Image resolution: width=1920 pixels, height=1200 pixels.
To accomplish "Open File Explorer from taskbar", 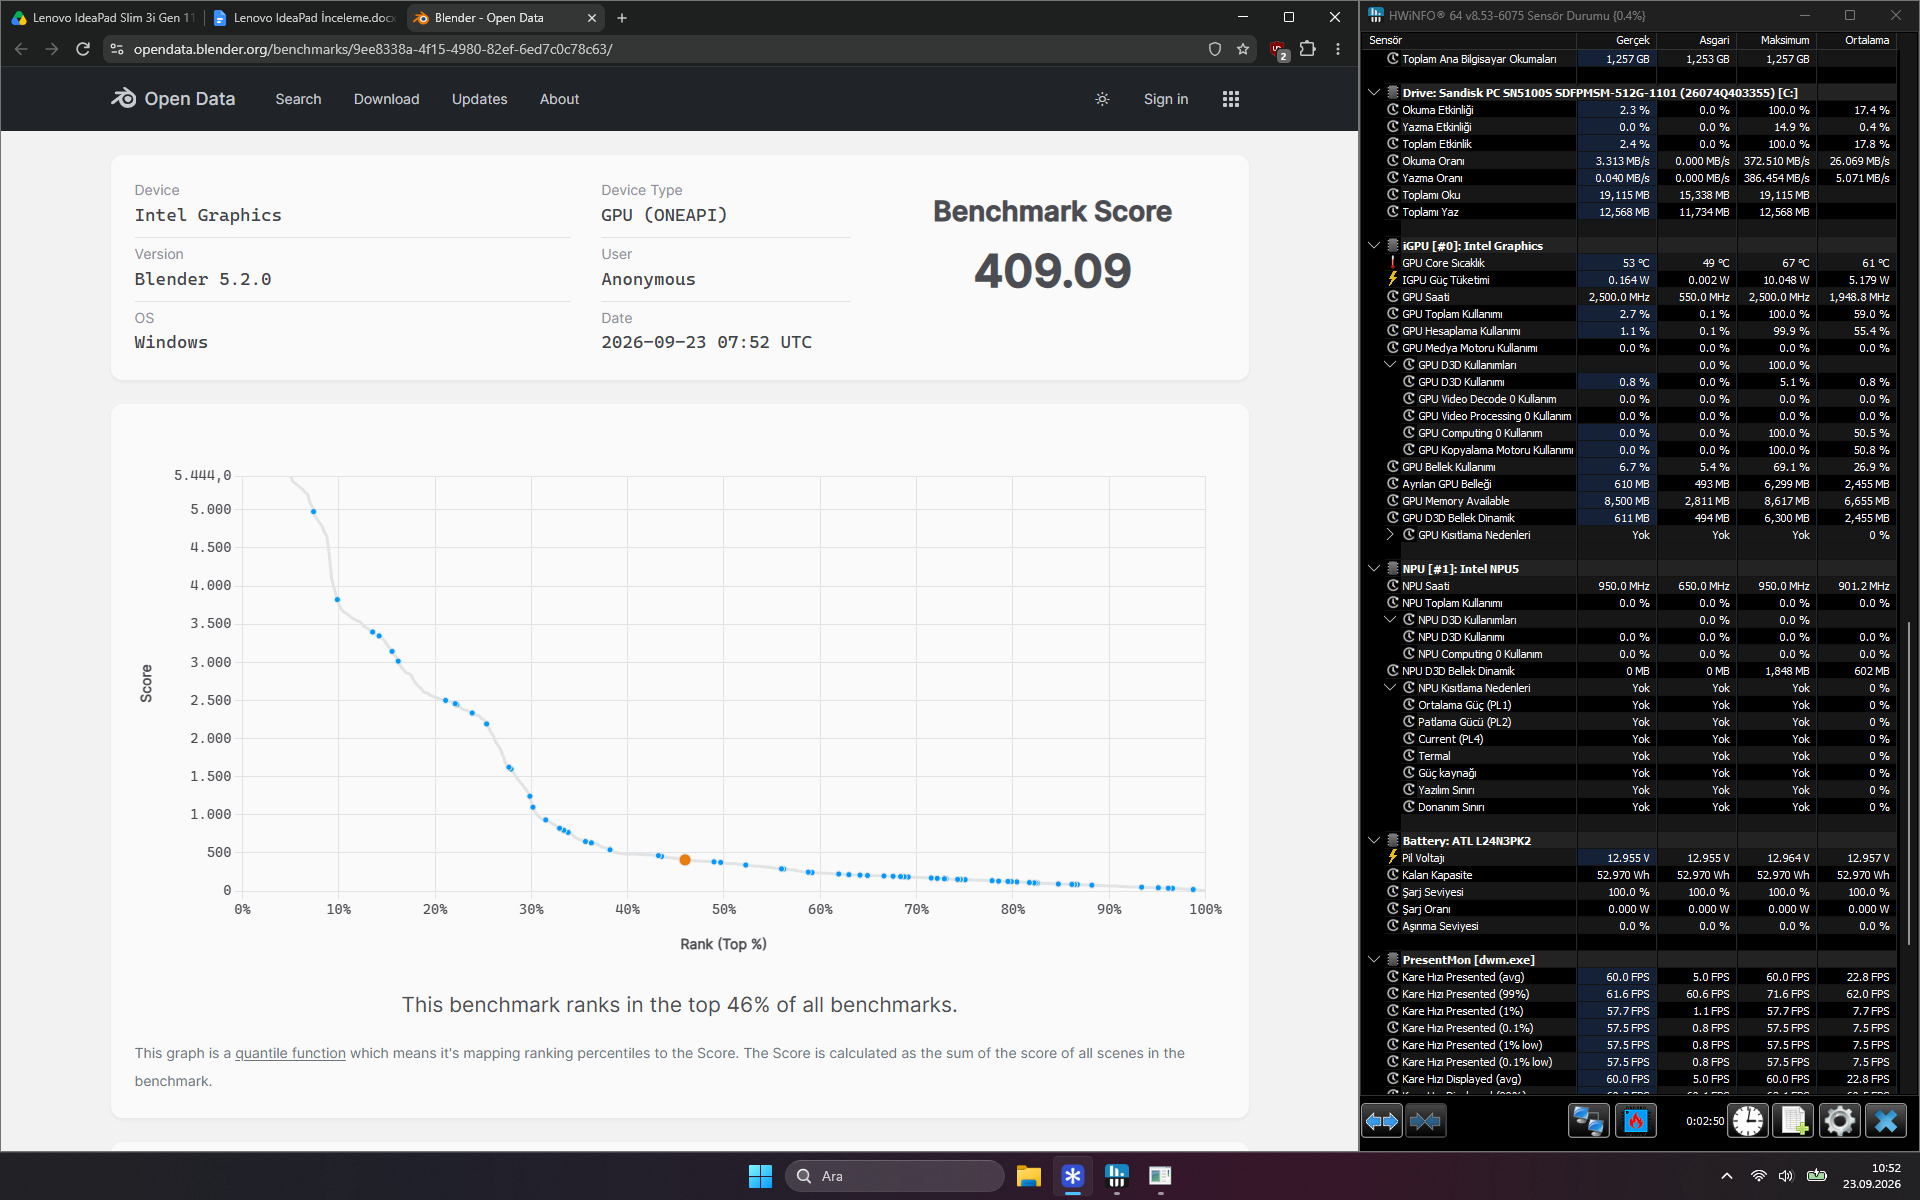I will [1029, 1176].
